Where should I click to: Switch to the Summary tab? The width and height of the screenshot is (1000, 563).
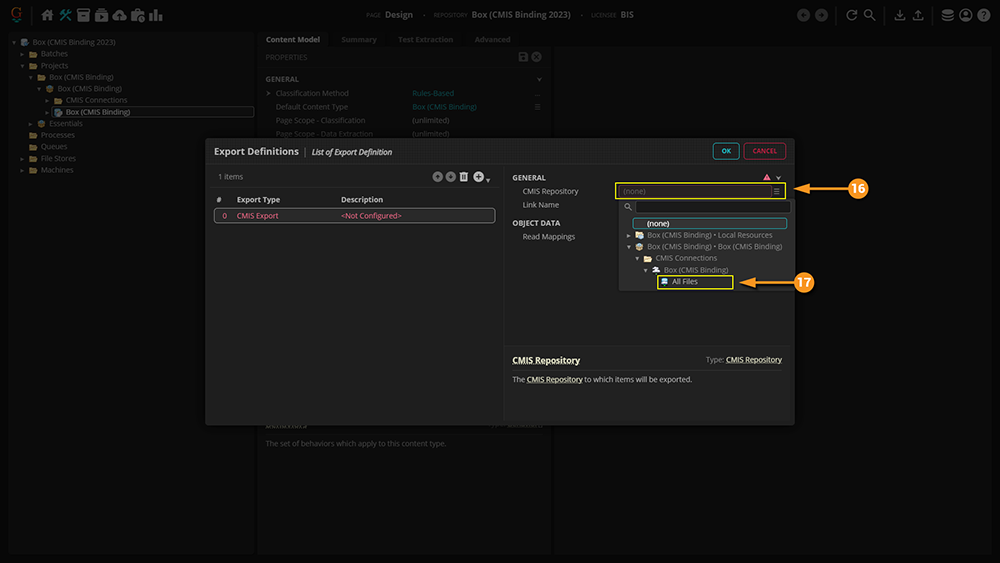[358, 40]
